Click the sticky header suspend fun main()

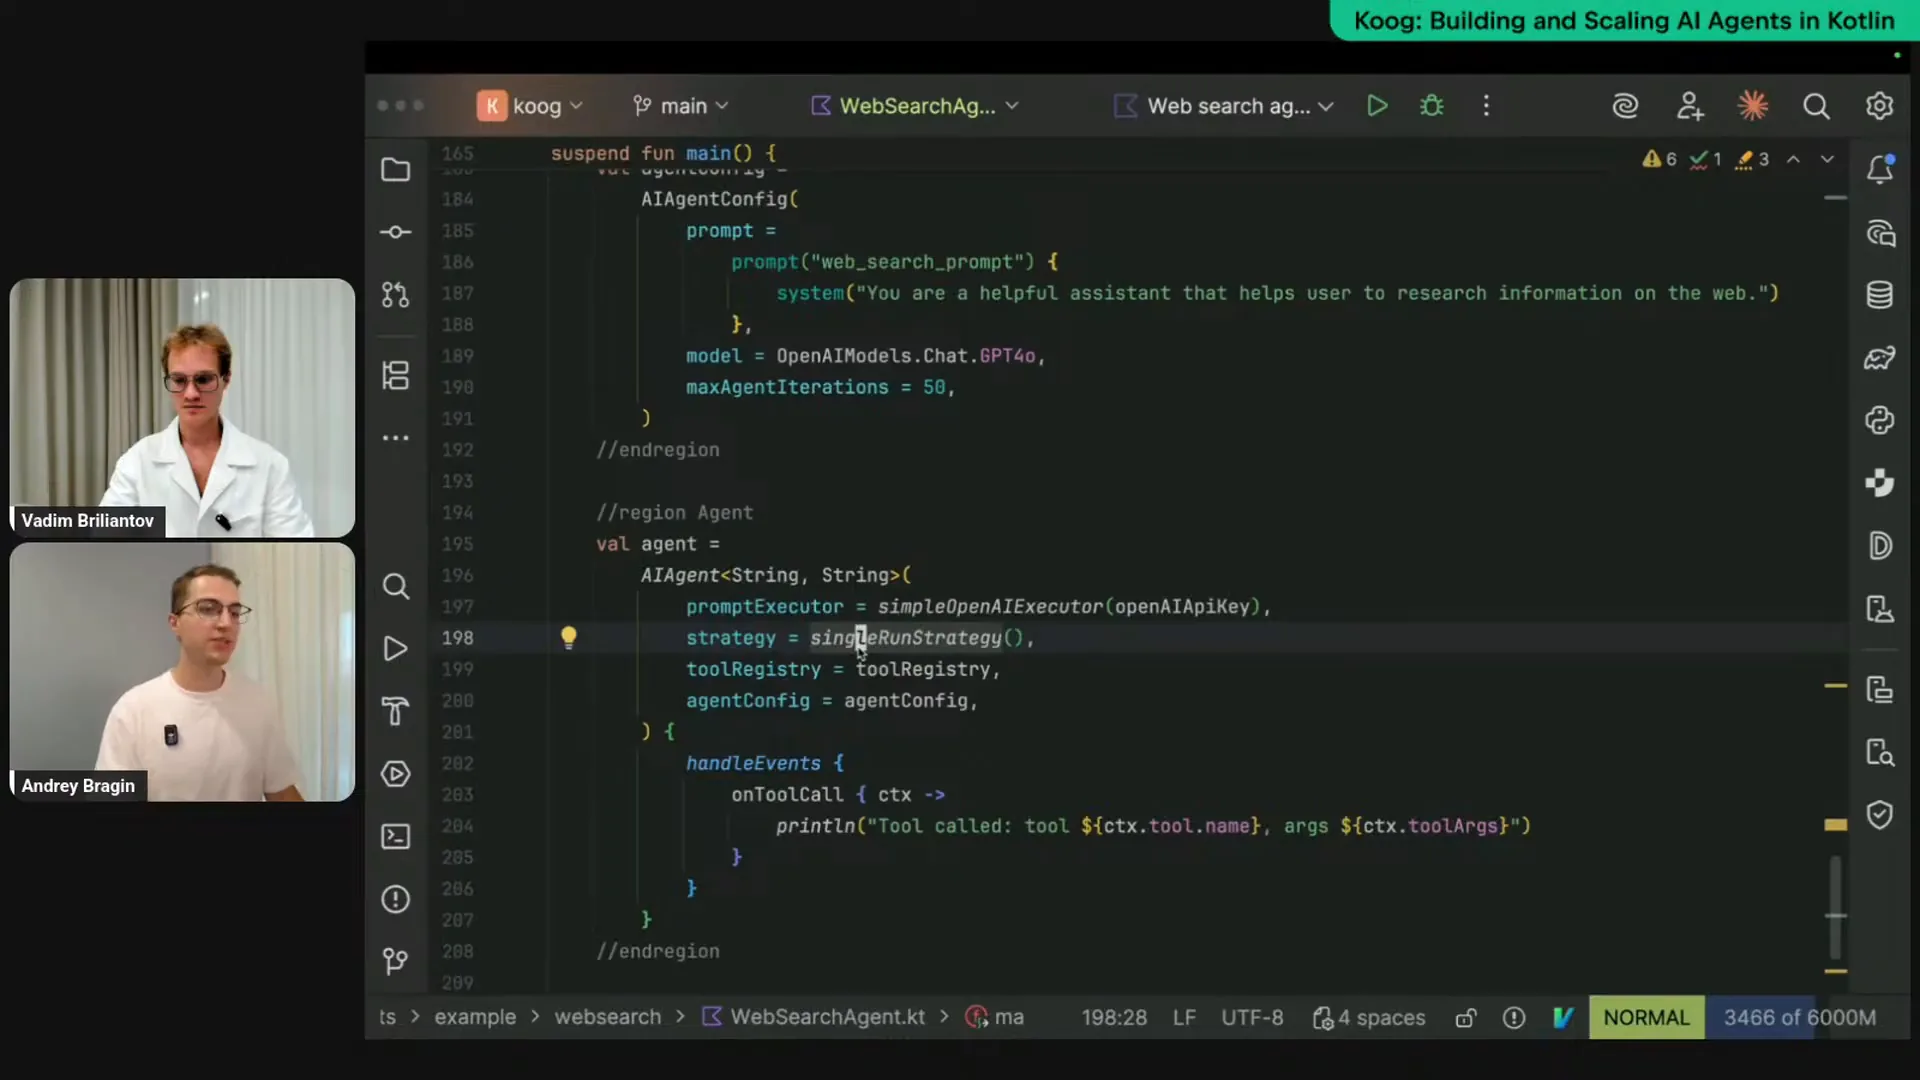[663, 153]
